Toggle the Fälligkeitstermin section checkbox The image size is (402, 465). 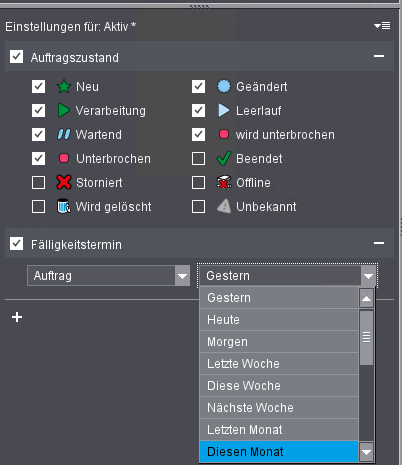16,244
